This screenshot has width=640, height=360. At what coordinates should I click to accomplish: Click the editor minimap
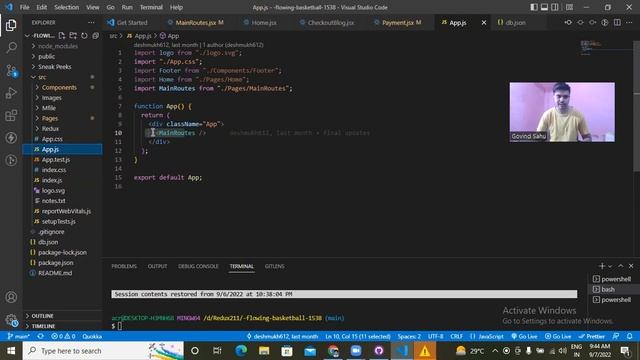[x=606, y=48]
